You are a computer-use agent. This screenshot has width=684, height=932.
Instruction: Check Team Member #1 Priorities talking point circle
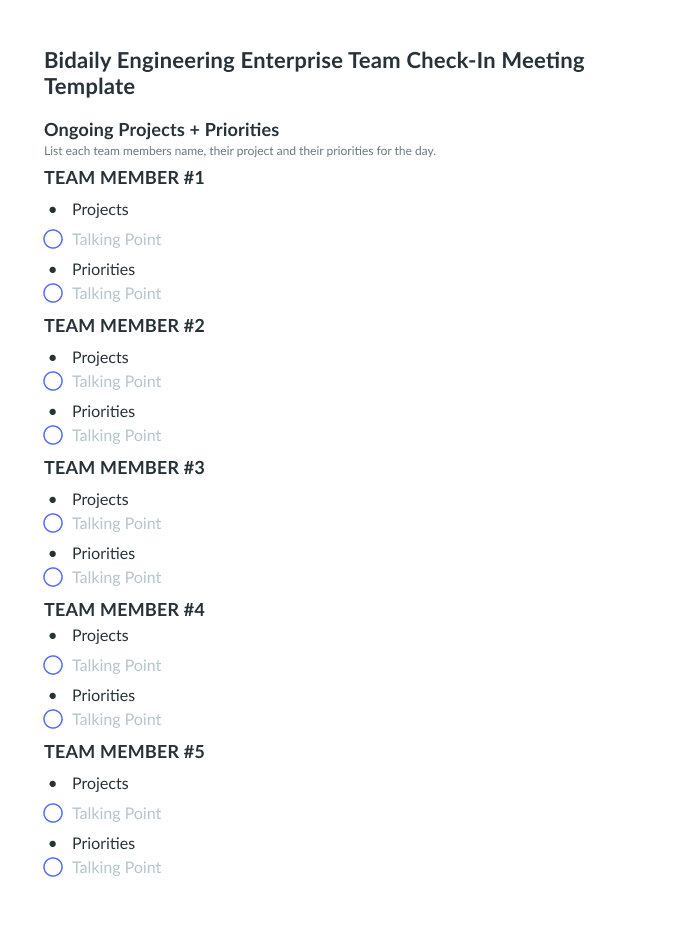click(x=53, y=293)
